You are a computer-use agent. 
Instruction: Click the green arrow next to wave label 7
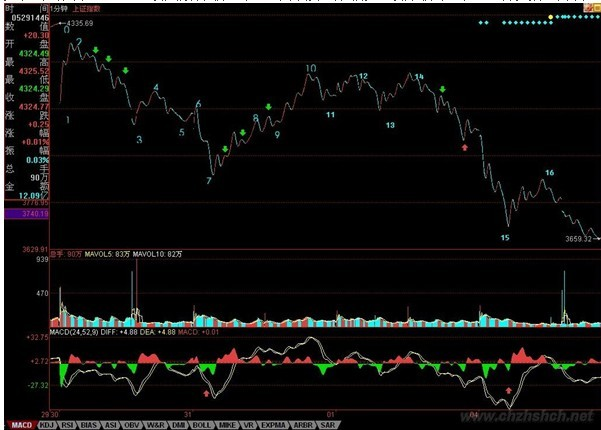click(225, 149)
